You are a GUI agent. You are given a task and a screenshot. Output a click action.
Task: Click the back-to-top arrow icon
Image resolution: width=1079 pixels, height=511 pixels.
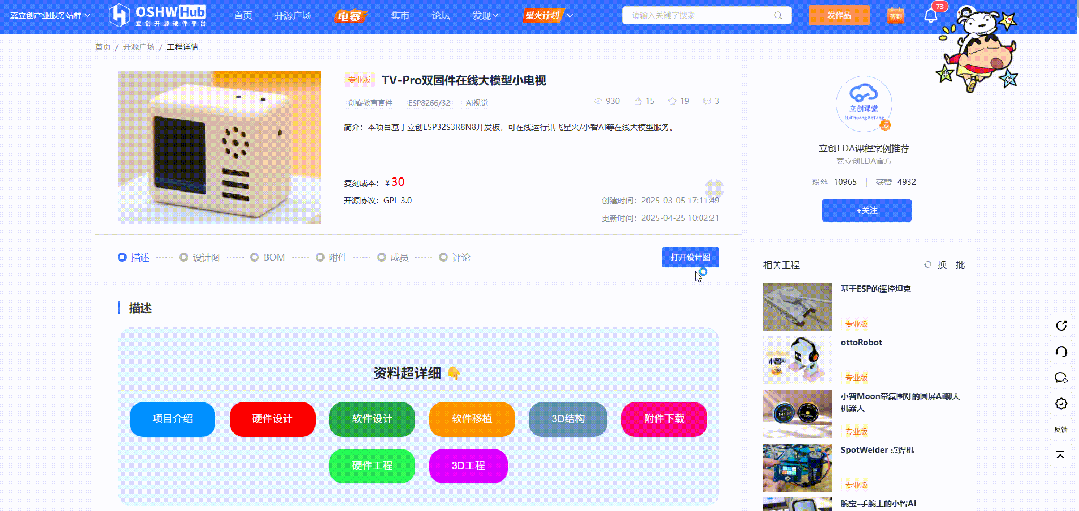(1060, 455)
